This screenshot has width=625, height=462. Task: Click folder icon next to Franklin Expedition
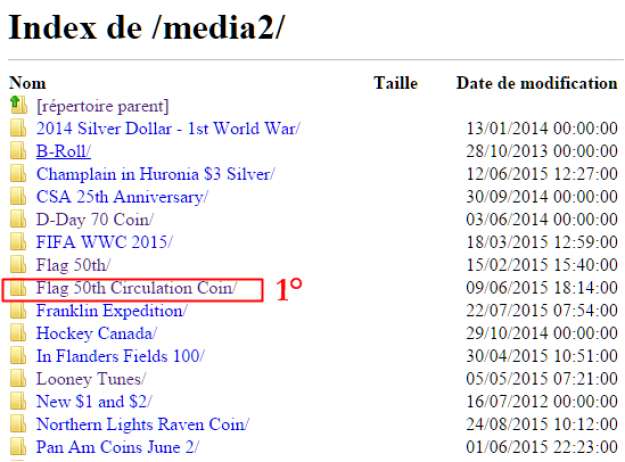(18, 311)
